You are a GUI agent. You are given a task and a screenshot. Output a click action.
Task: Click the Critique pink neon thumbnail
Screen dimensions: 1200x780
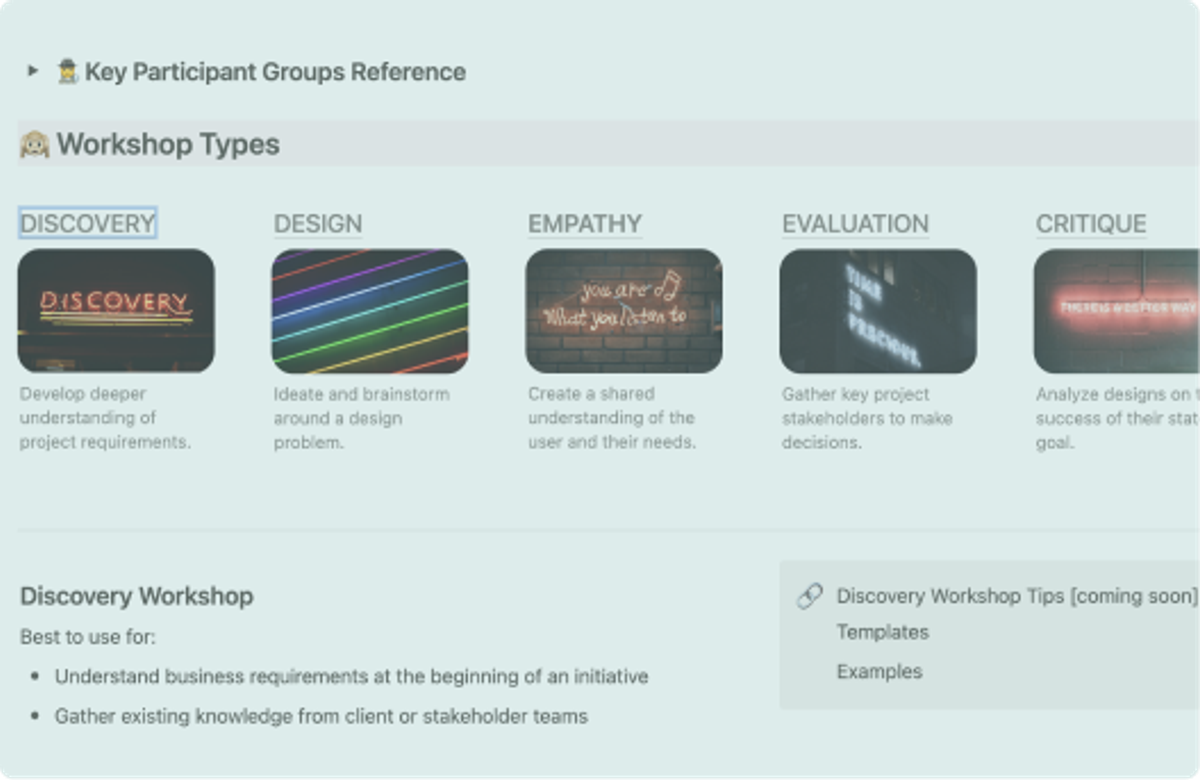[x=1117, y=311]
